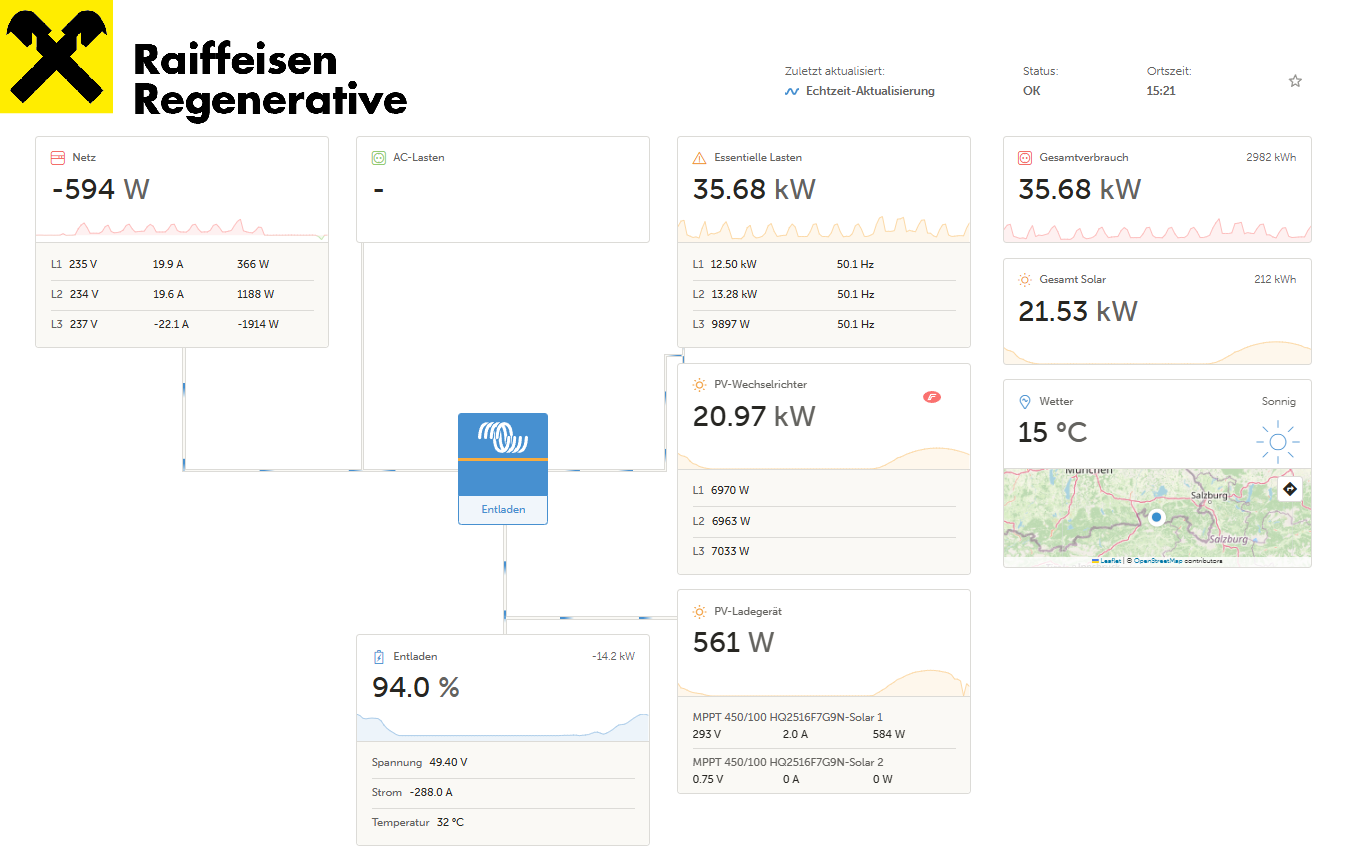Click the Gesamt Solar sun icon

[x=1024, y=280]
